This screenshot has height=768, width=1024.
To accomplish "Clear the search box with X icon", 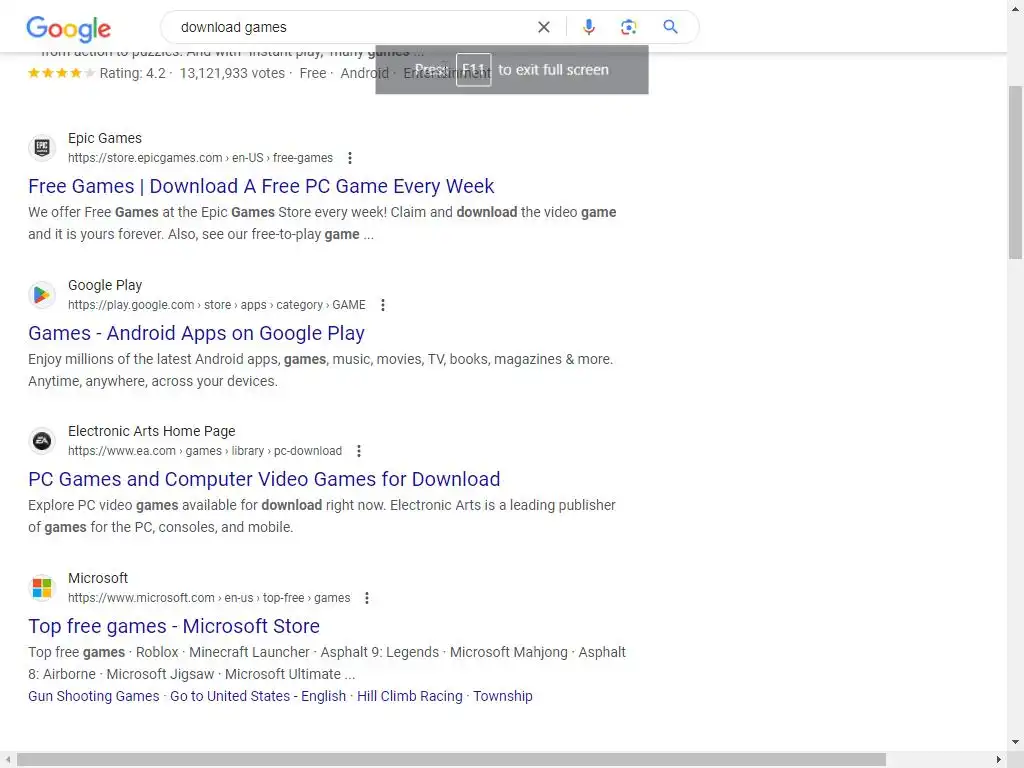I will 543,27.
